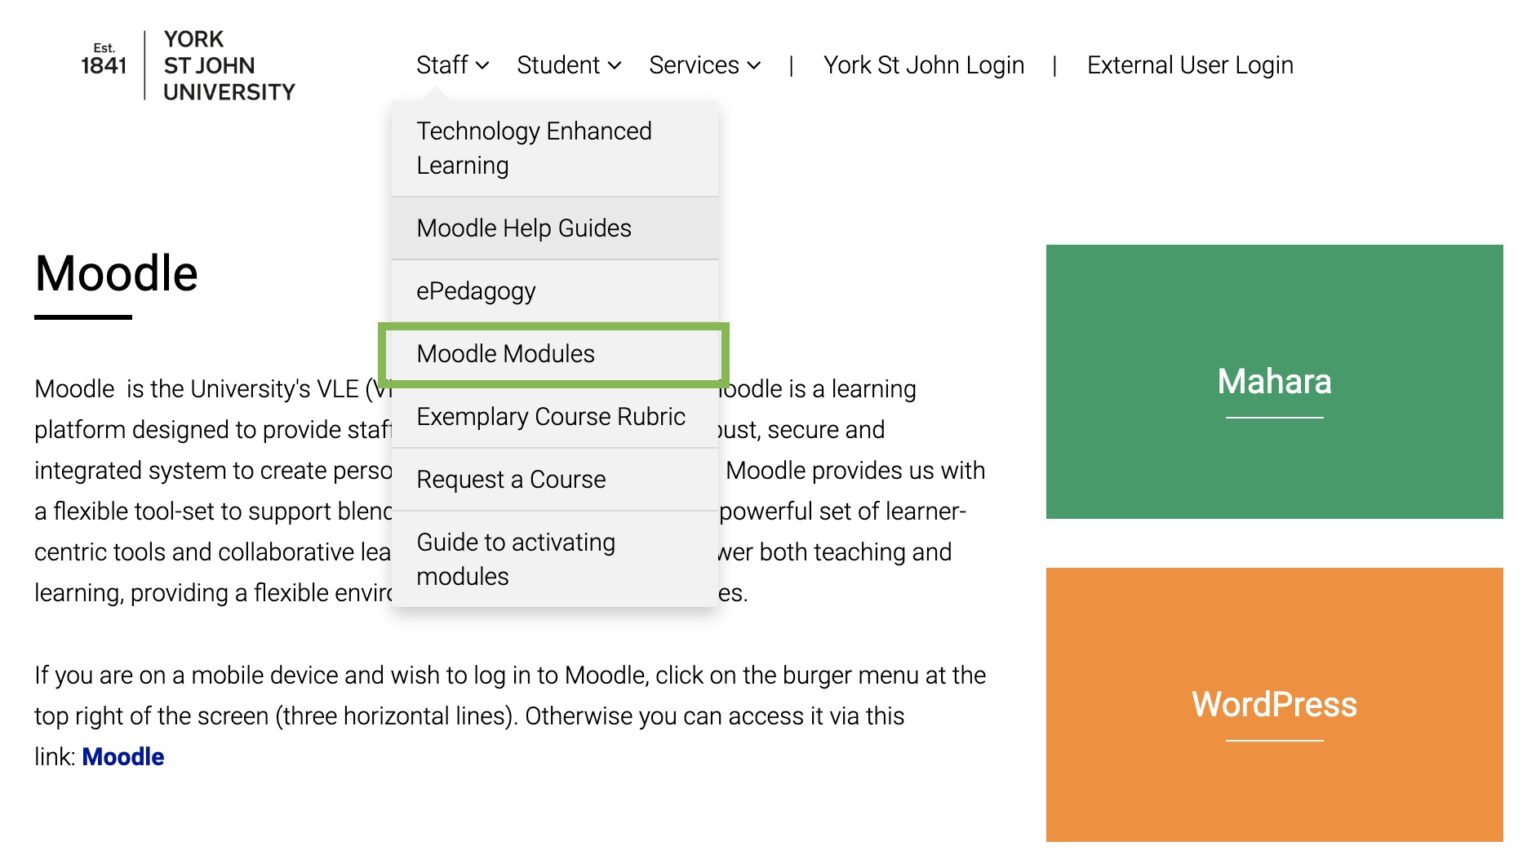1536x868 pixels.
Task: Click York St John Login
Action: tap(923, 64)
